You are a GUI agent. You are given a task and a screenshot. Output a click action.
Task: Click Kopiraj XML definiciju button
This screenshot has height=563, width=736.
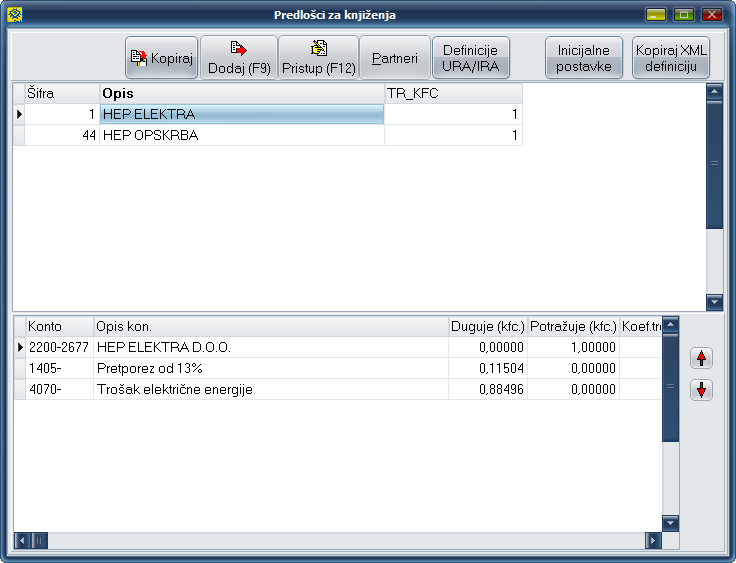(x=671, y=58)
